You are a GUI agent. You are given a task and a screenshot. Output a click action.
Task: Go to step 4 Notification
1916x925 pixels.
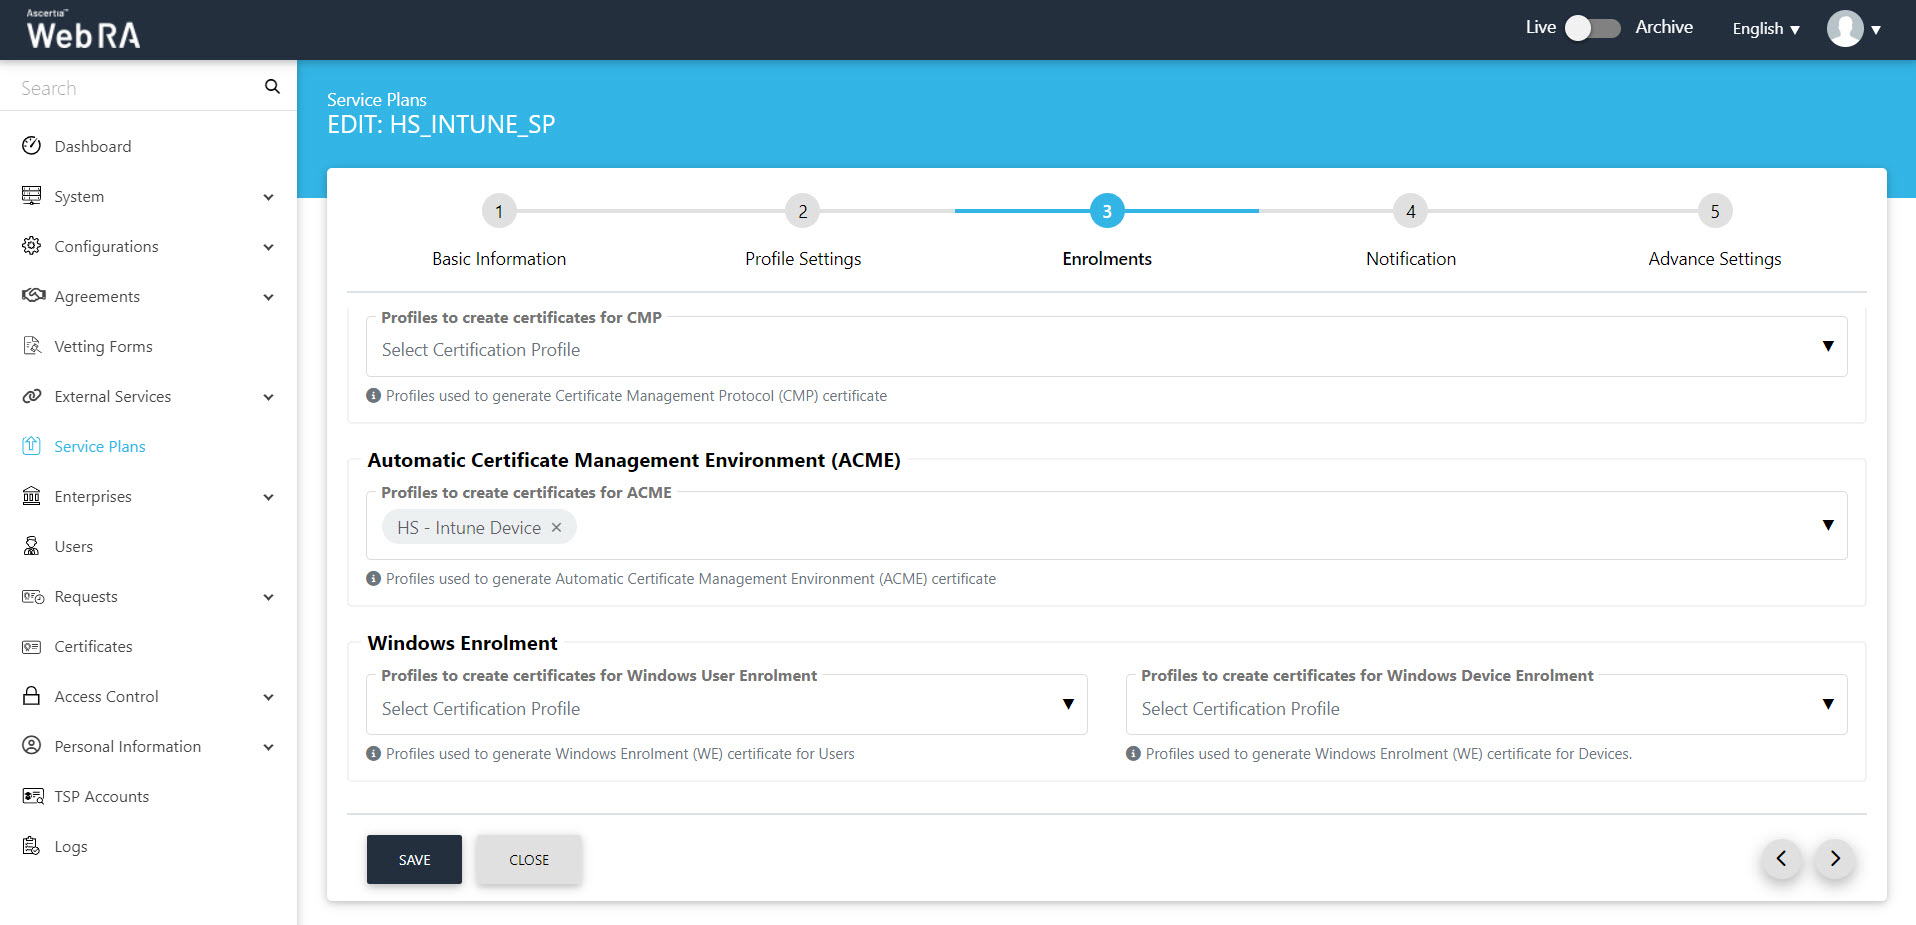[1410, 211]
